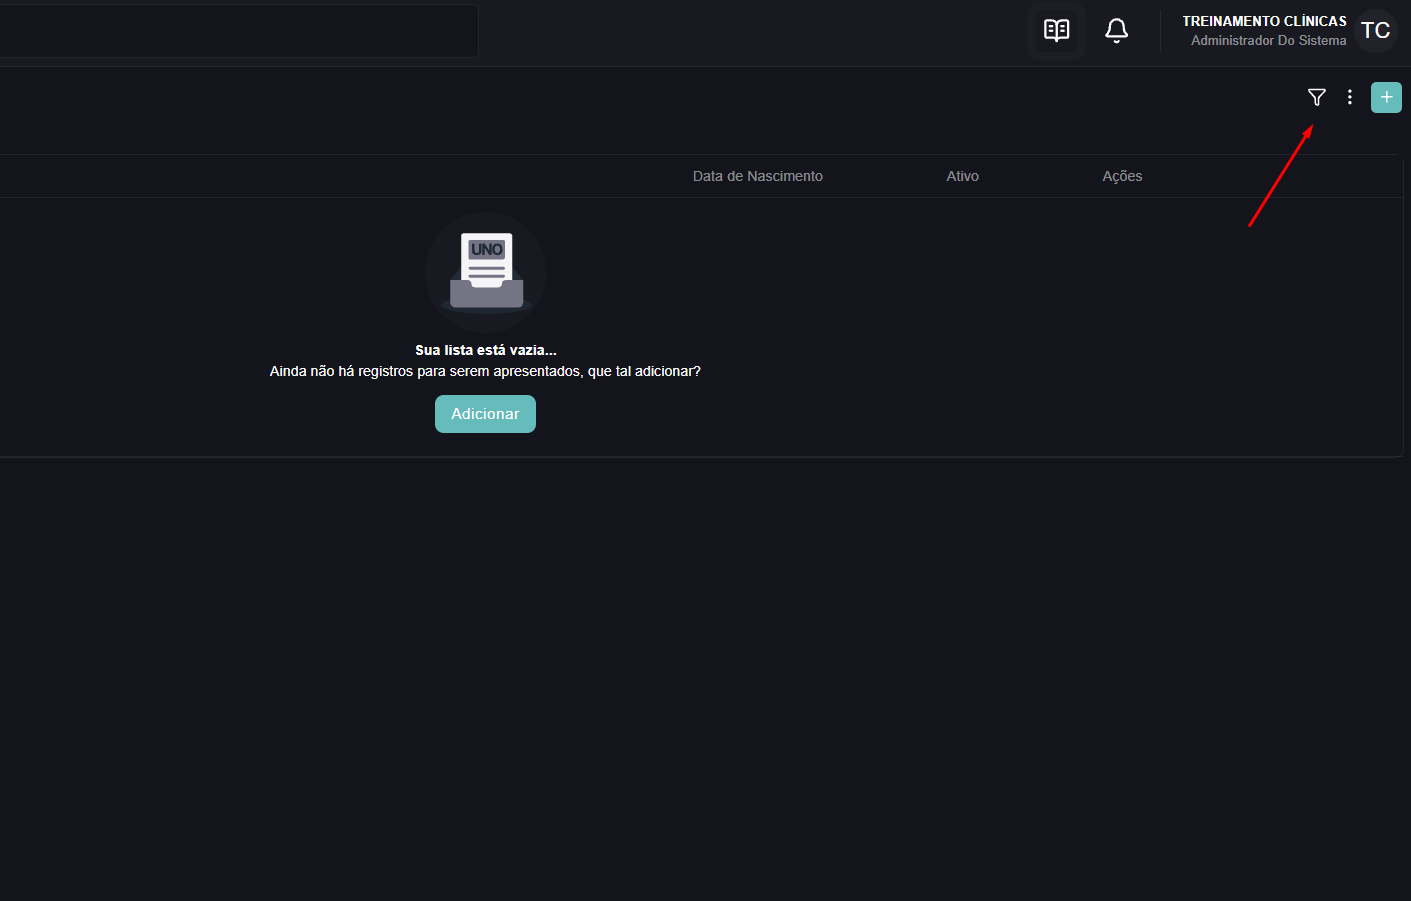The width and height of the screenshot is (1411, 901).
Task: Open the TREINAMENTO CLÍNICAS user menu
Action: 1264,21
